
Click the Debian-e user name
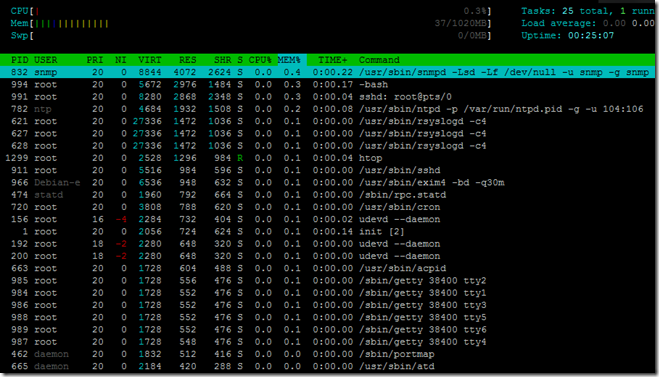point(57,182)
